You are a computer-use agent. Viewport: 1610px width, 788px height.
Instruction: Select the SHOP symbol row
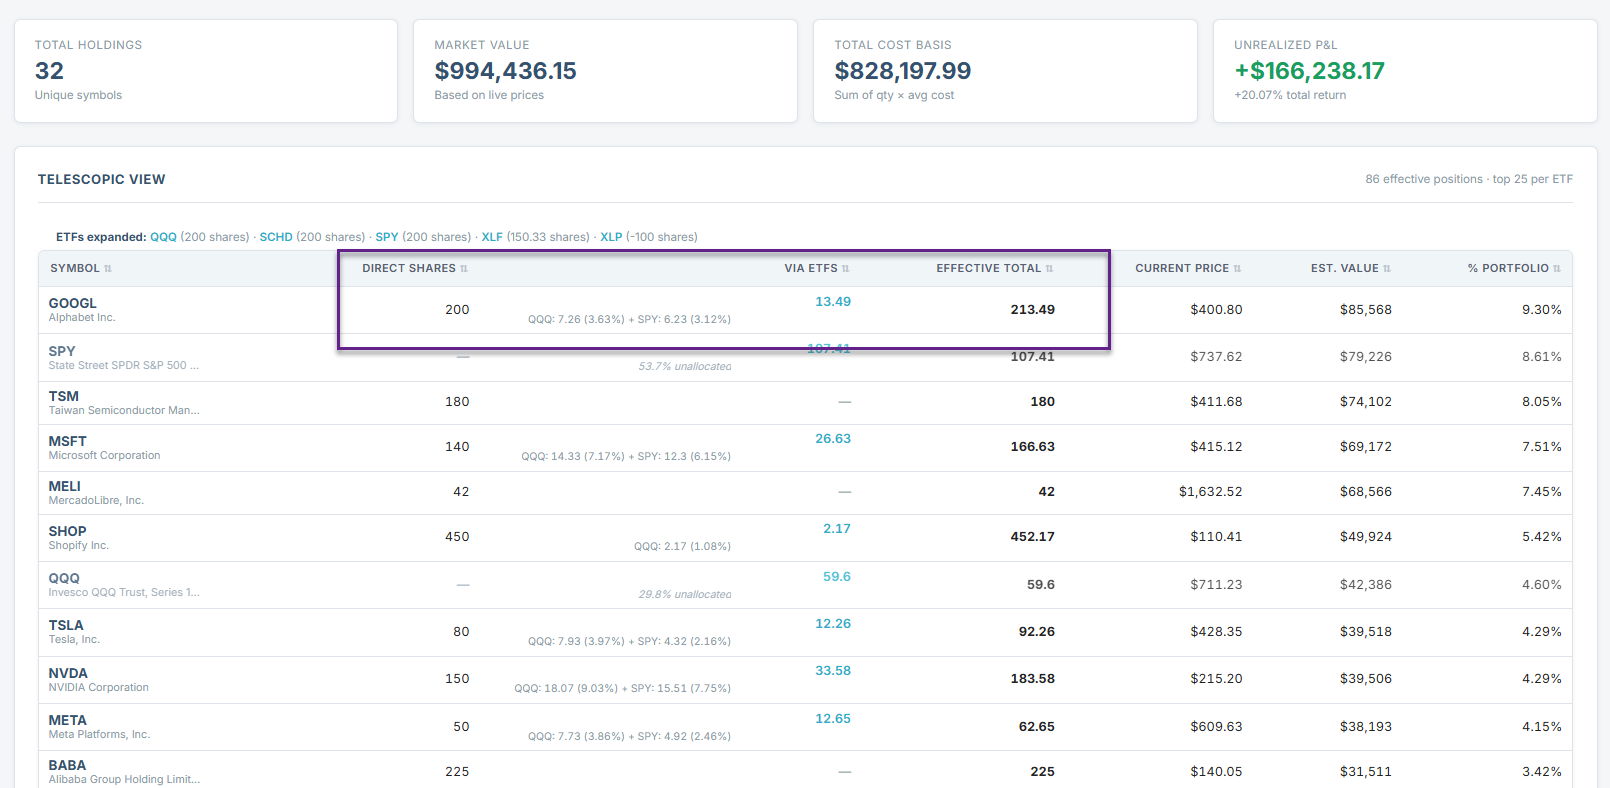pyautogui.click(x=805, y=538)
